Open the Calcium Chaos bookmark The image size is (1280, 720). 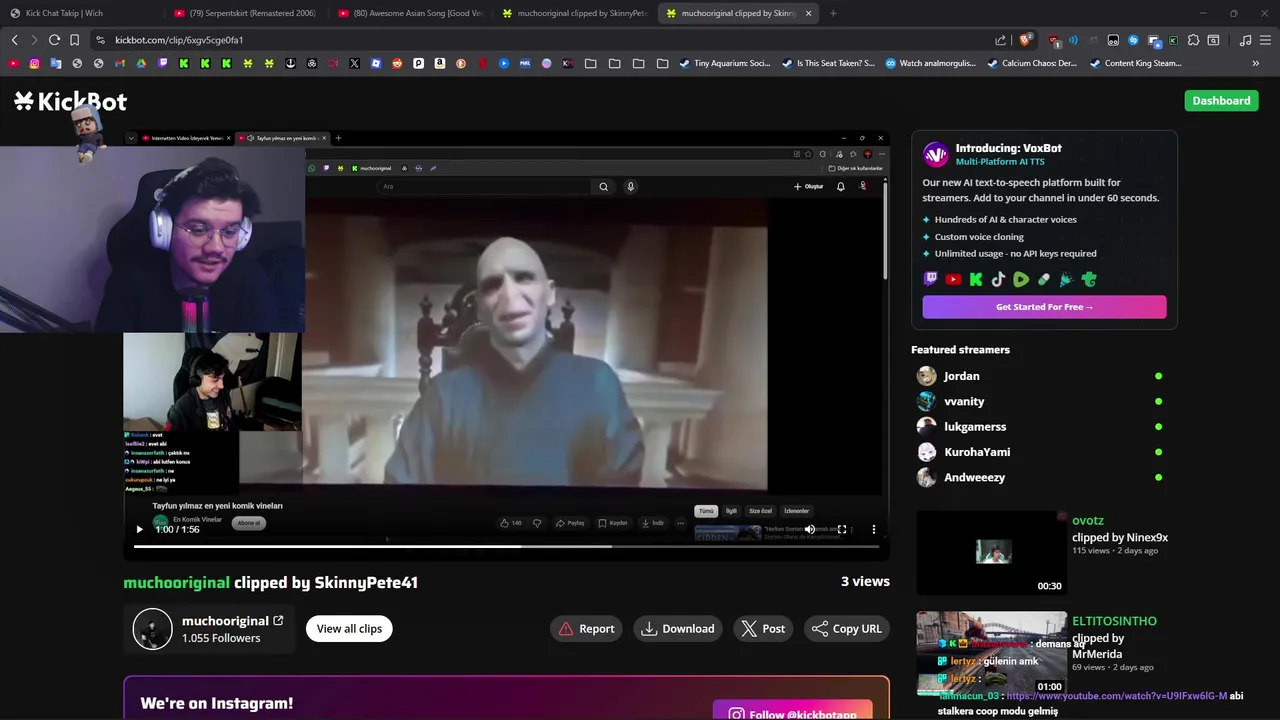pyautogui.click(x=1032, y=63)
